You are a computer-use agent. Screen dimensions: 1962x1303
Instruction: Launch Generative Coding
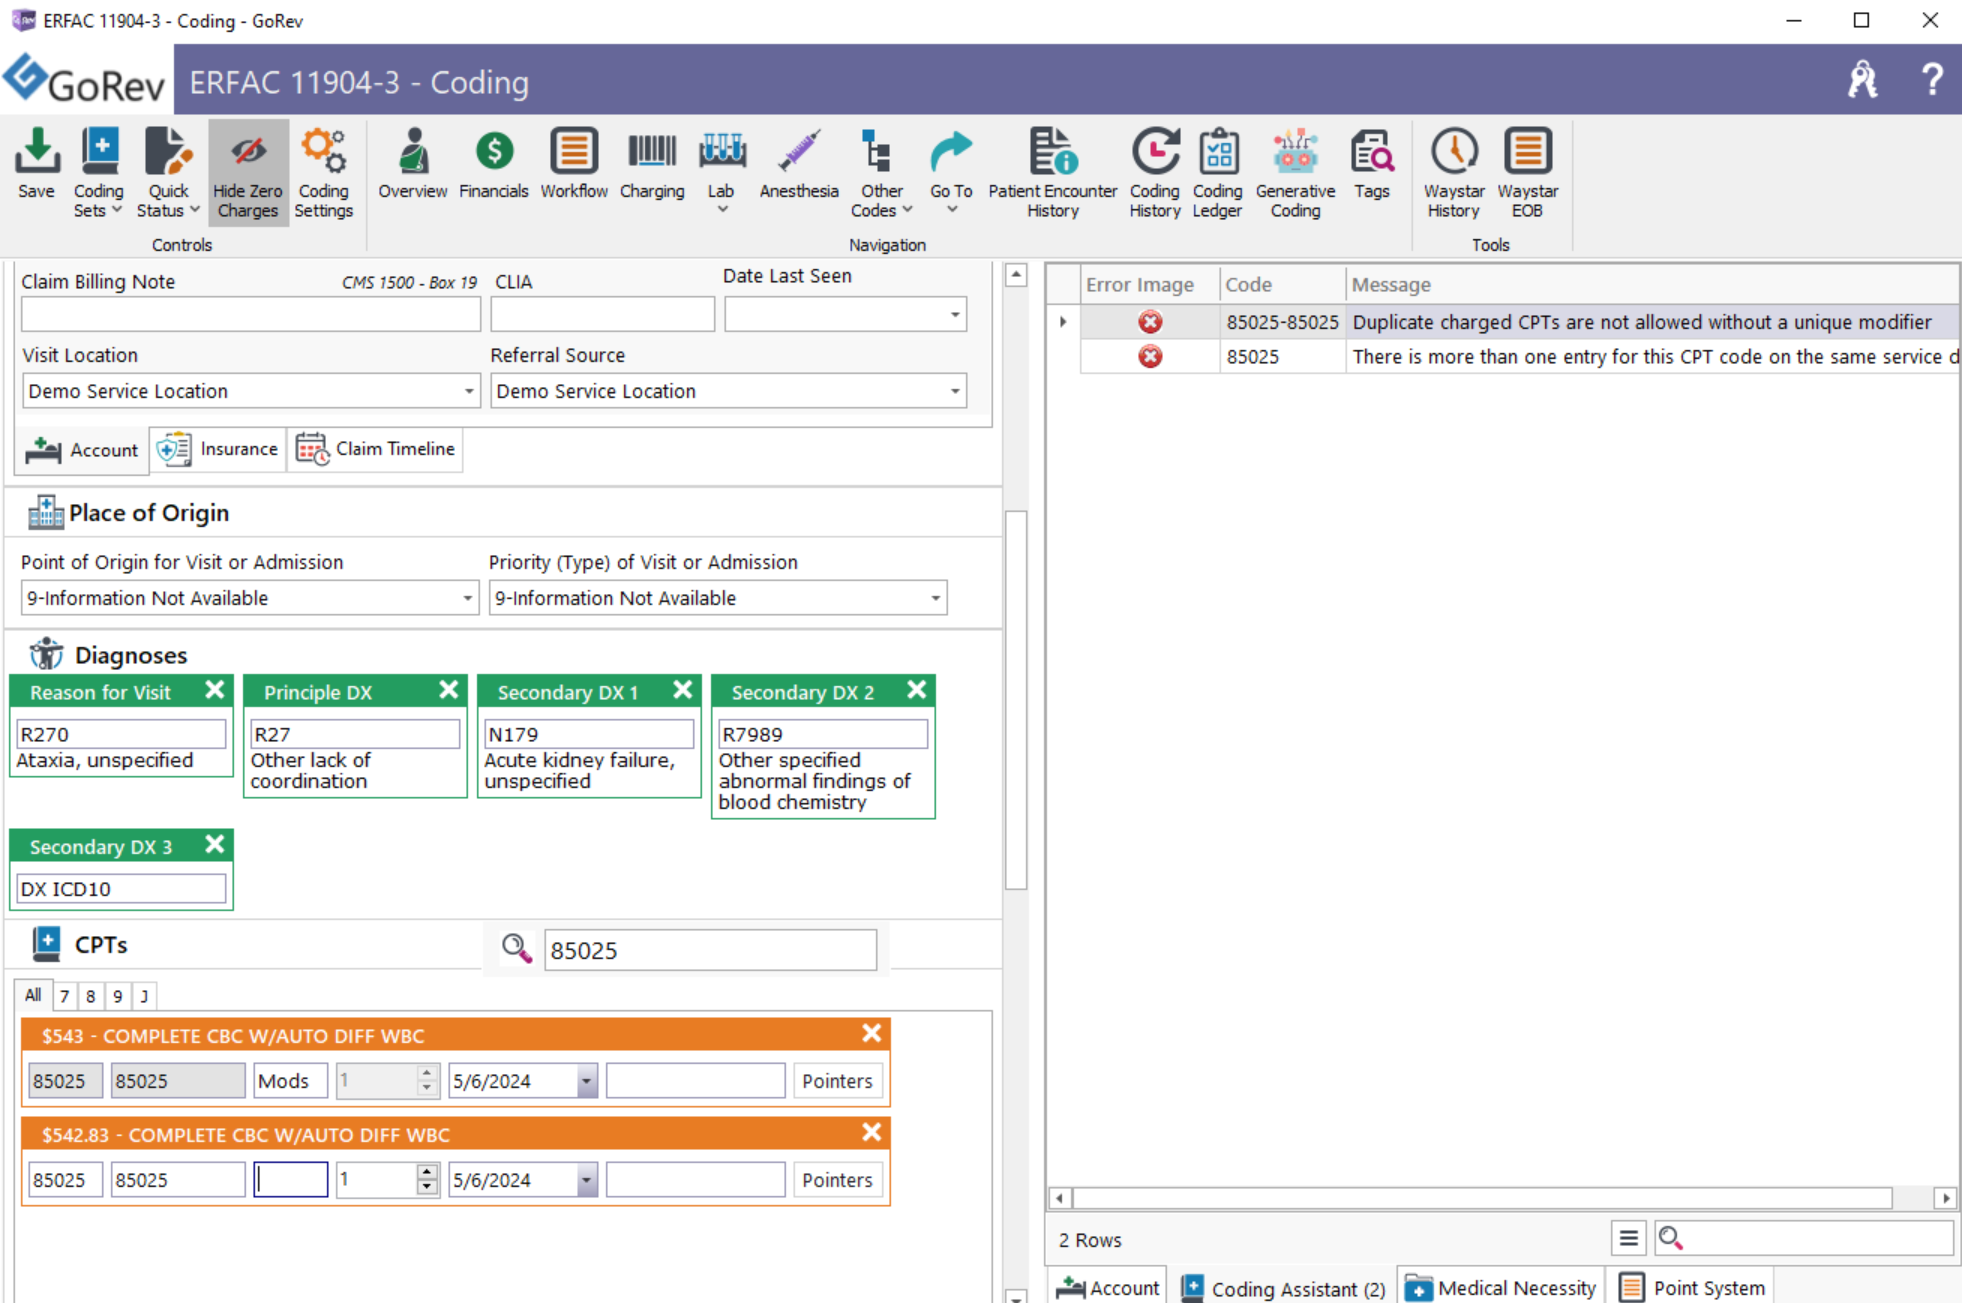tap(1295, 173)
